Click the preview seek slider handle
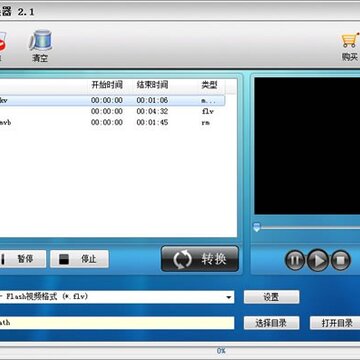This screenshot has width=360, height=360. 257,227
